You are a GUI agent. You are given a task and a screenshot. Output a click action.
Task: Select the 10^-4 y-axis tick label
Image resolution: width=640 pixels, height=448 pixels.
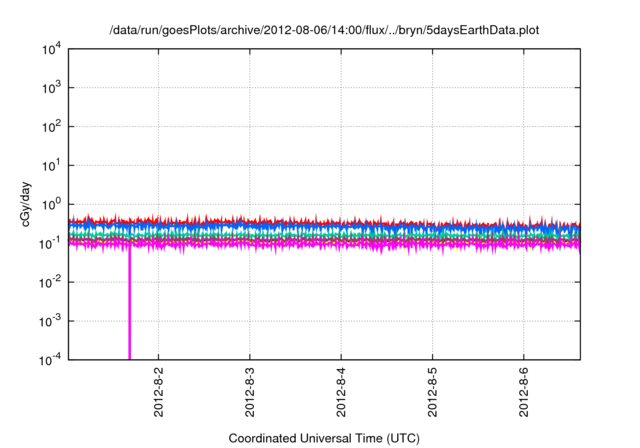pyautogui.click(x=48, y=359)
